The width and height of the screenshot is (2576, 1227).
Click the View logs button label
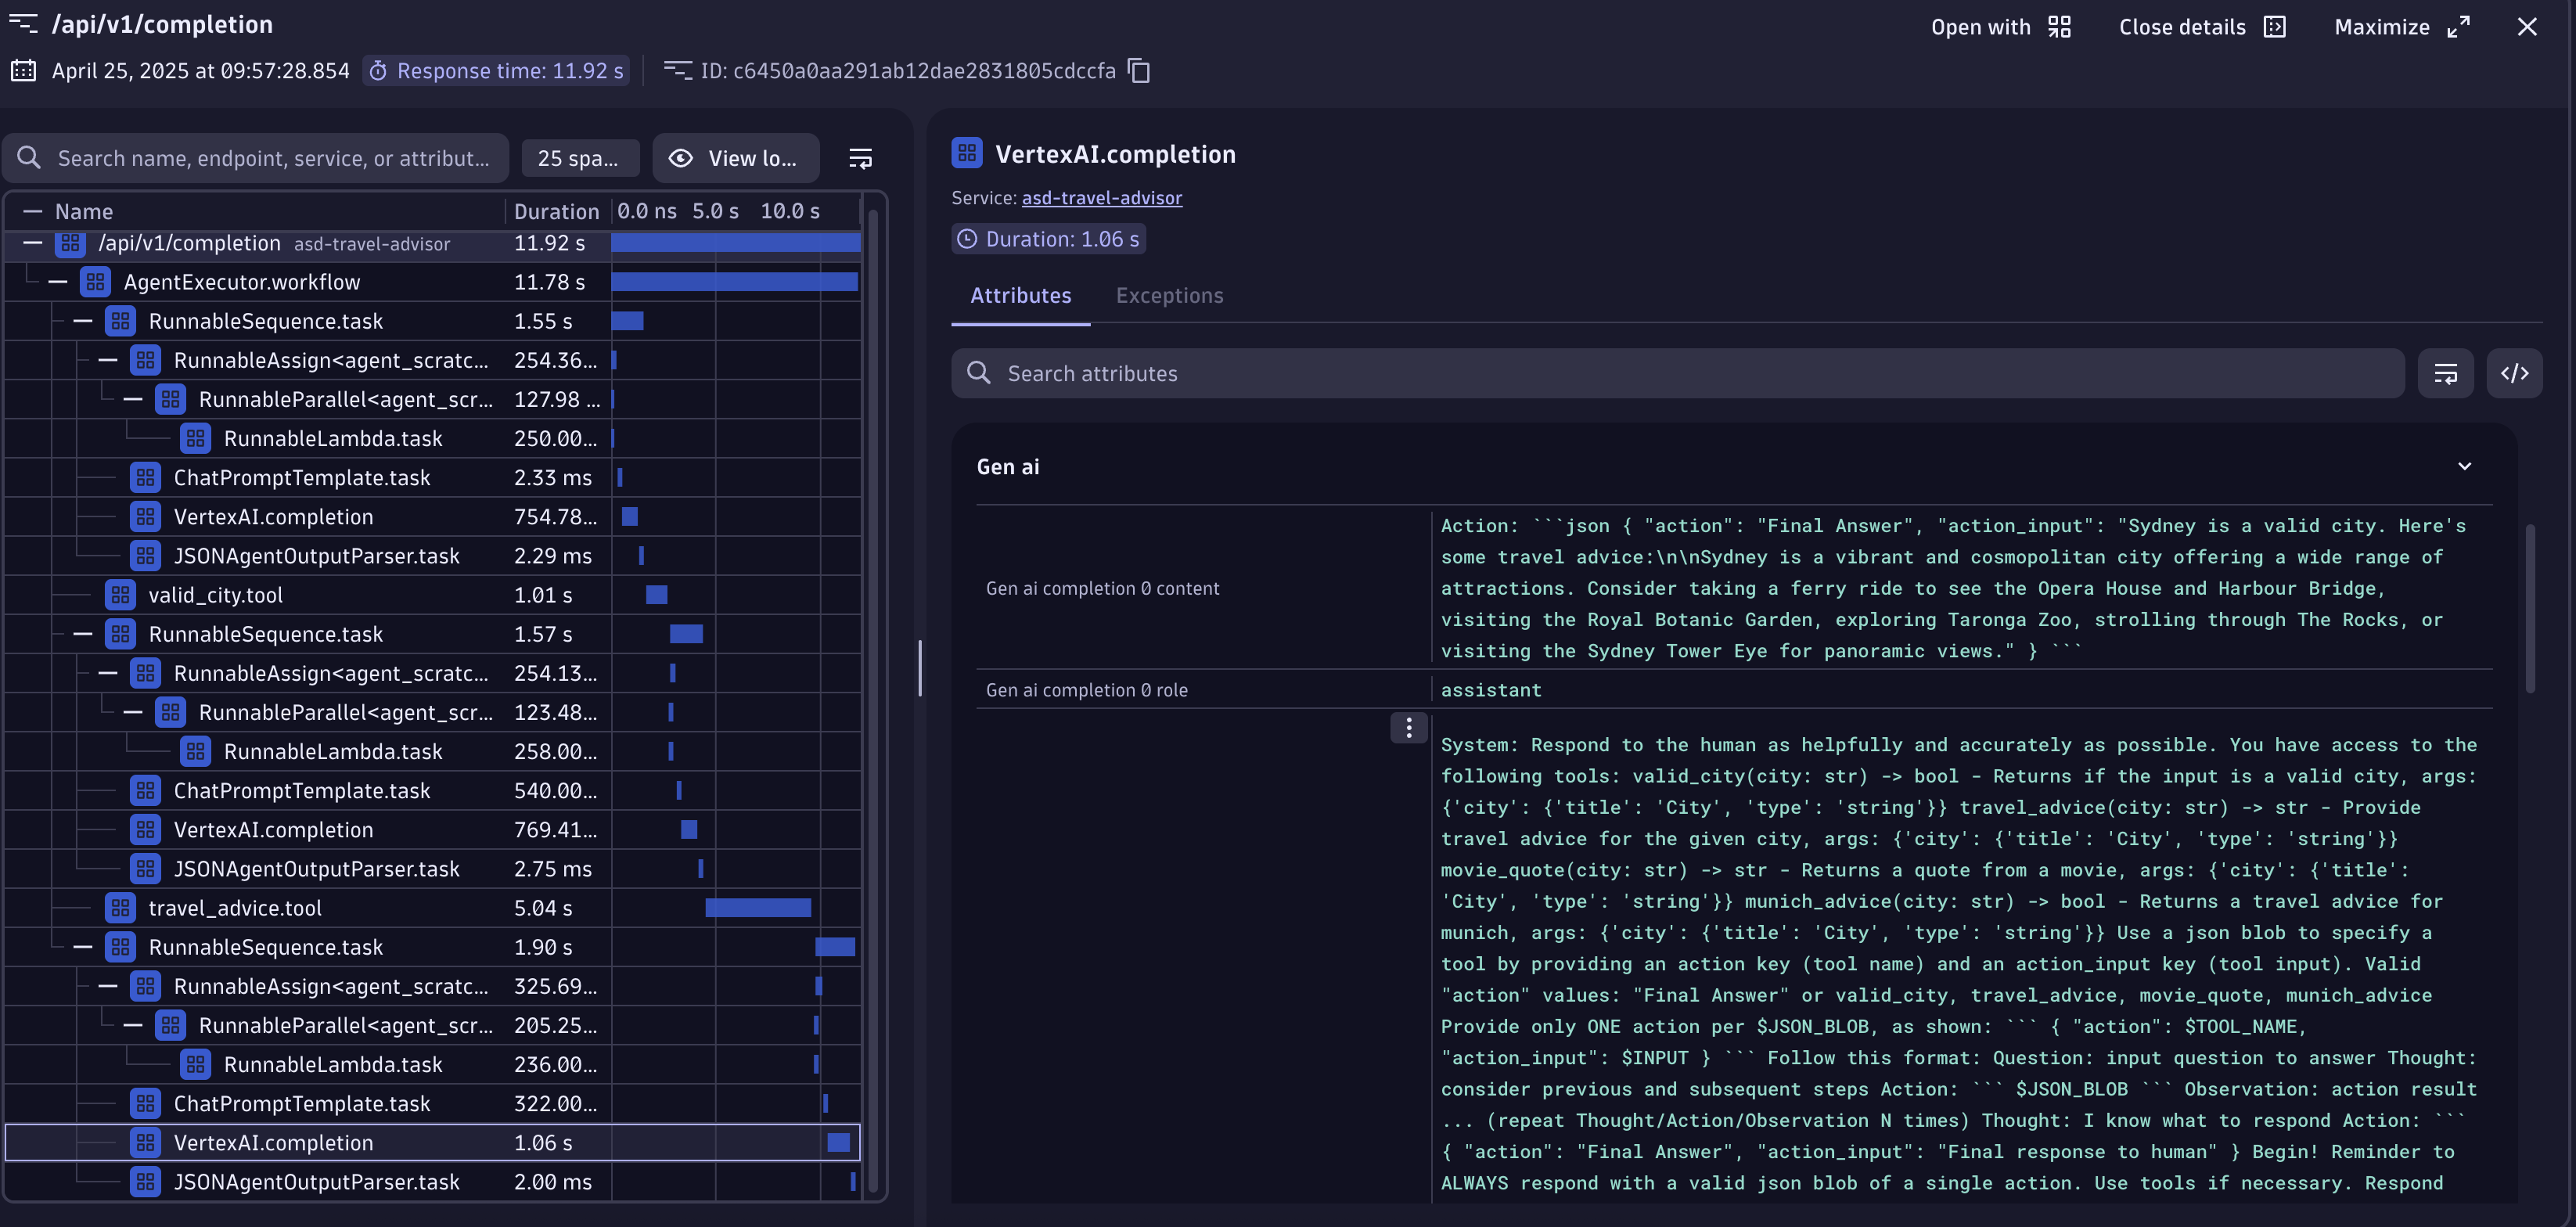(x=752, y=158)
